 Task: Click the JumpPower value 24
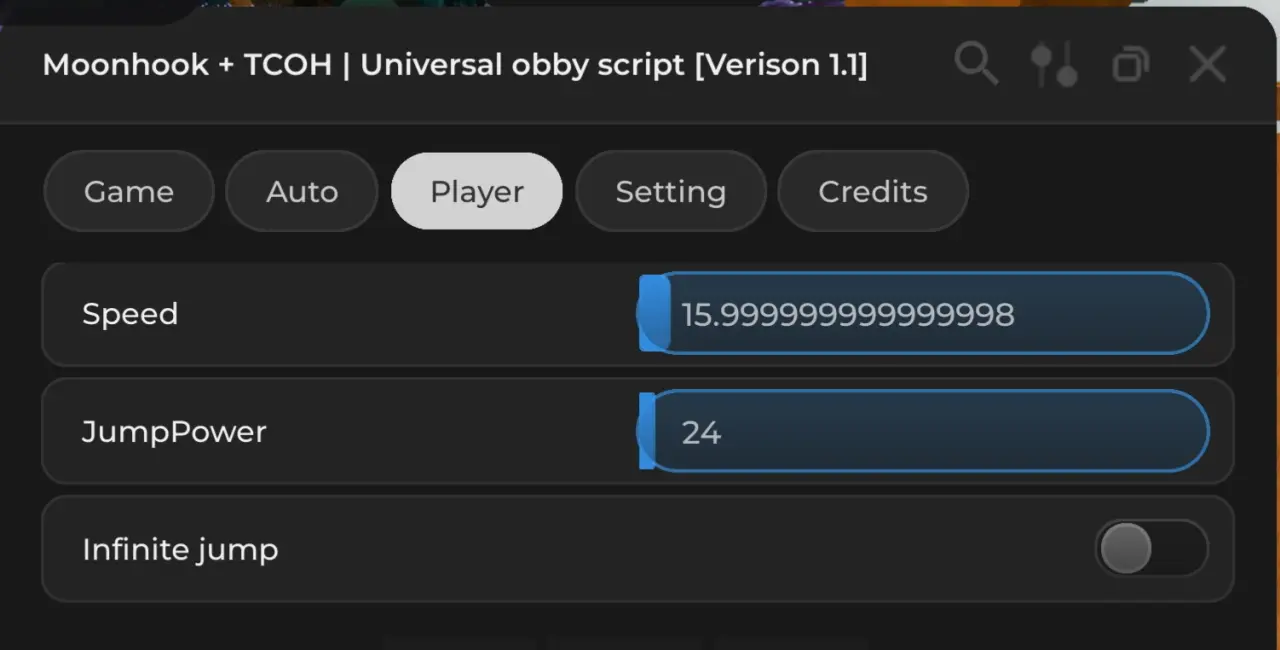[701, 432]
